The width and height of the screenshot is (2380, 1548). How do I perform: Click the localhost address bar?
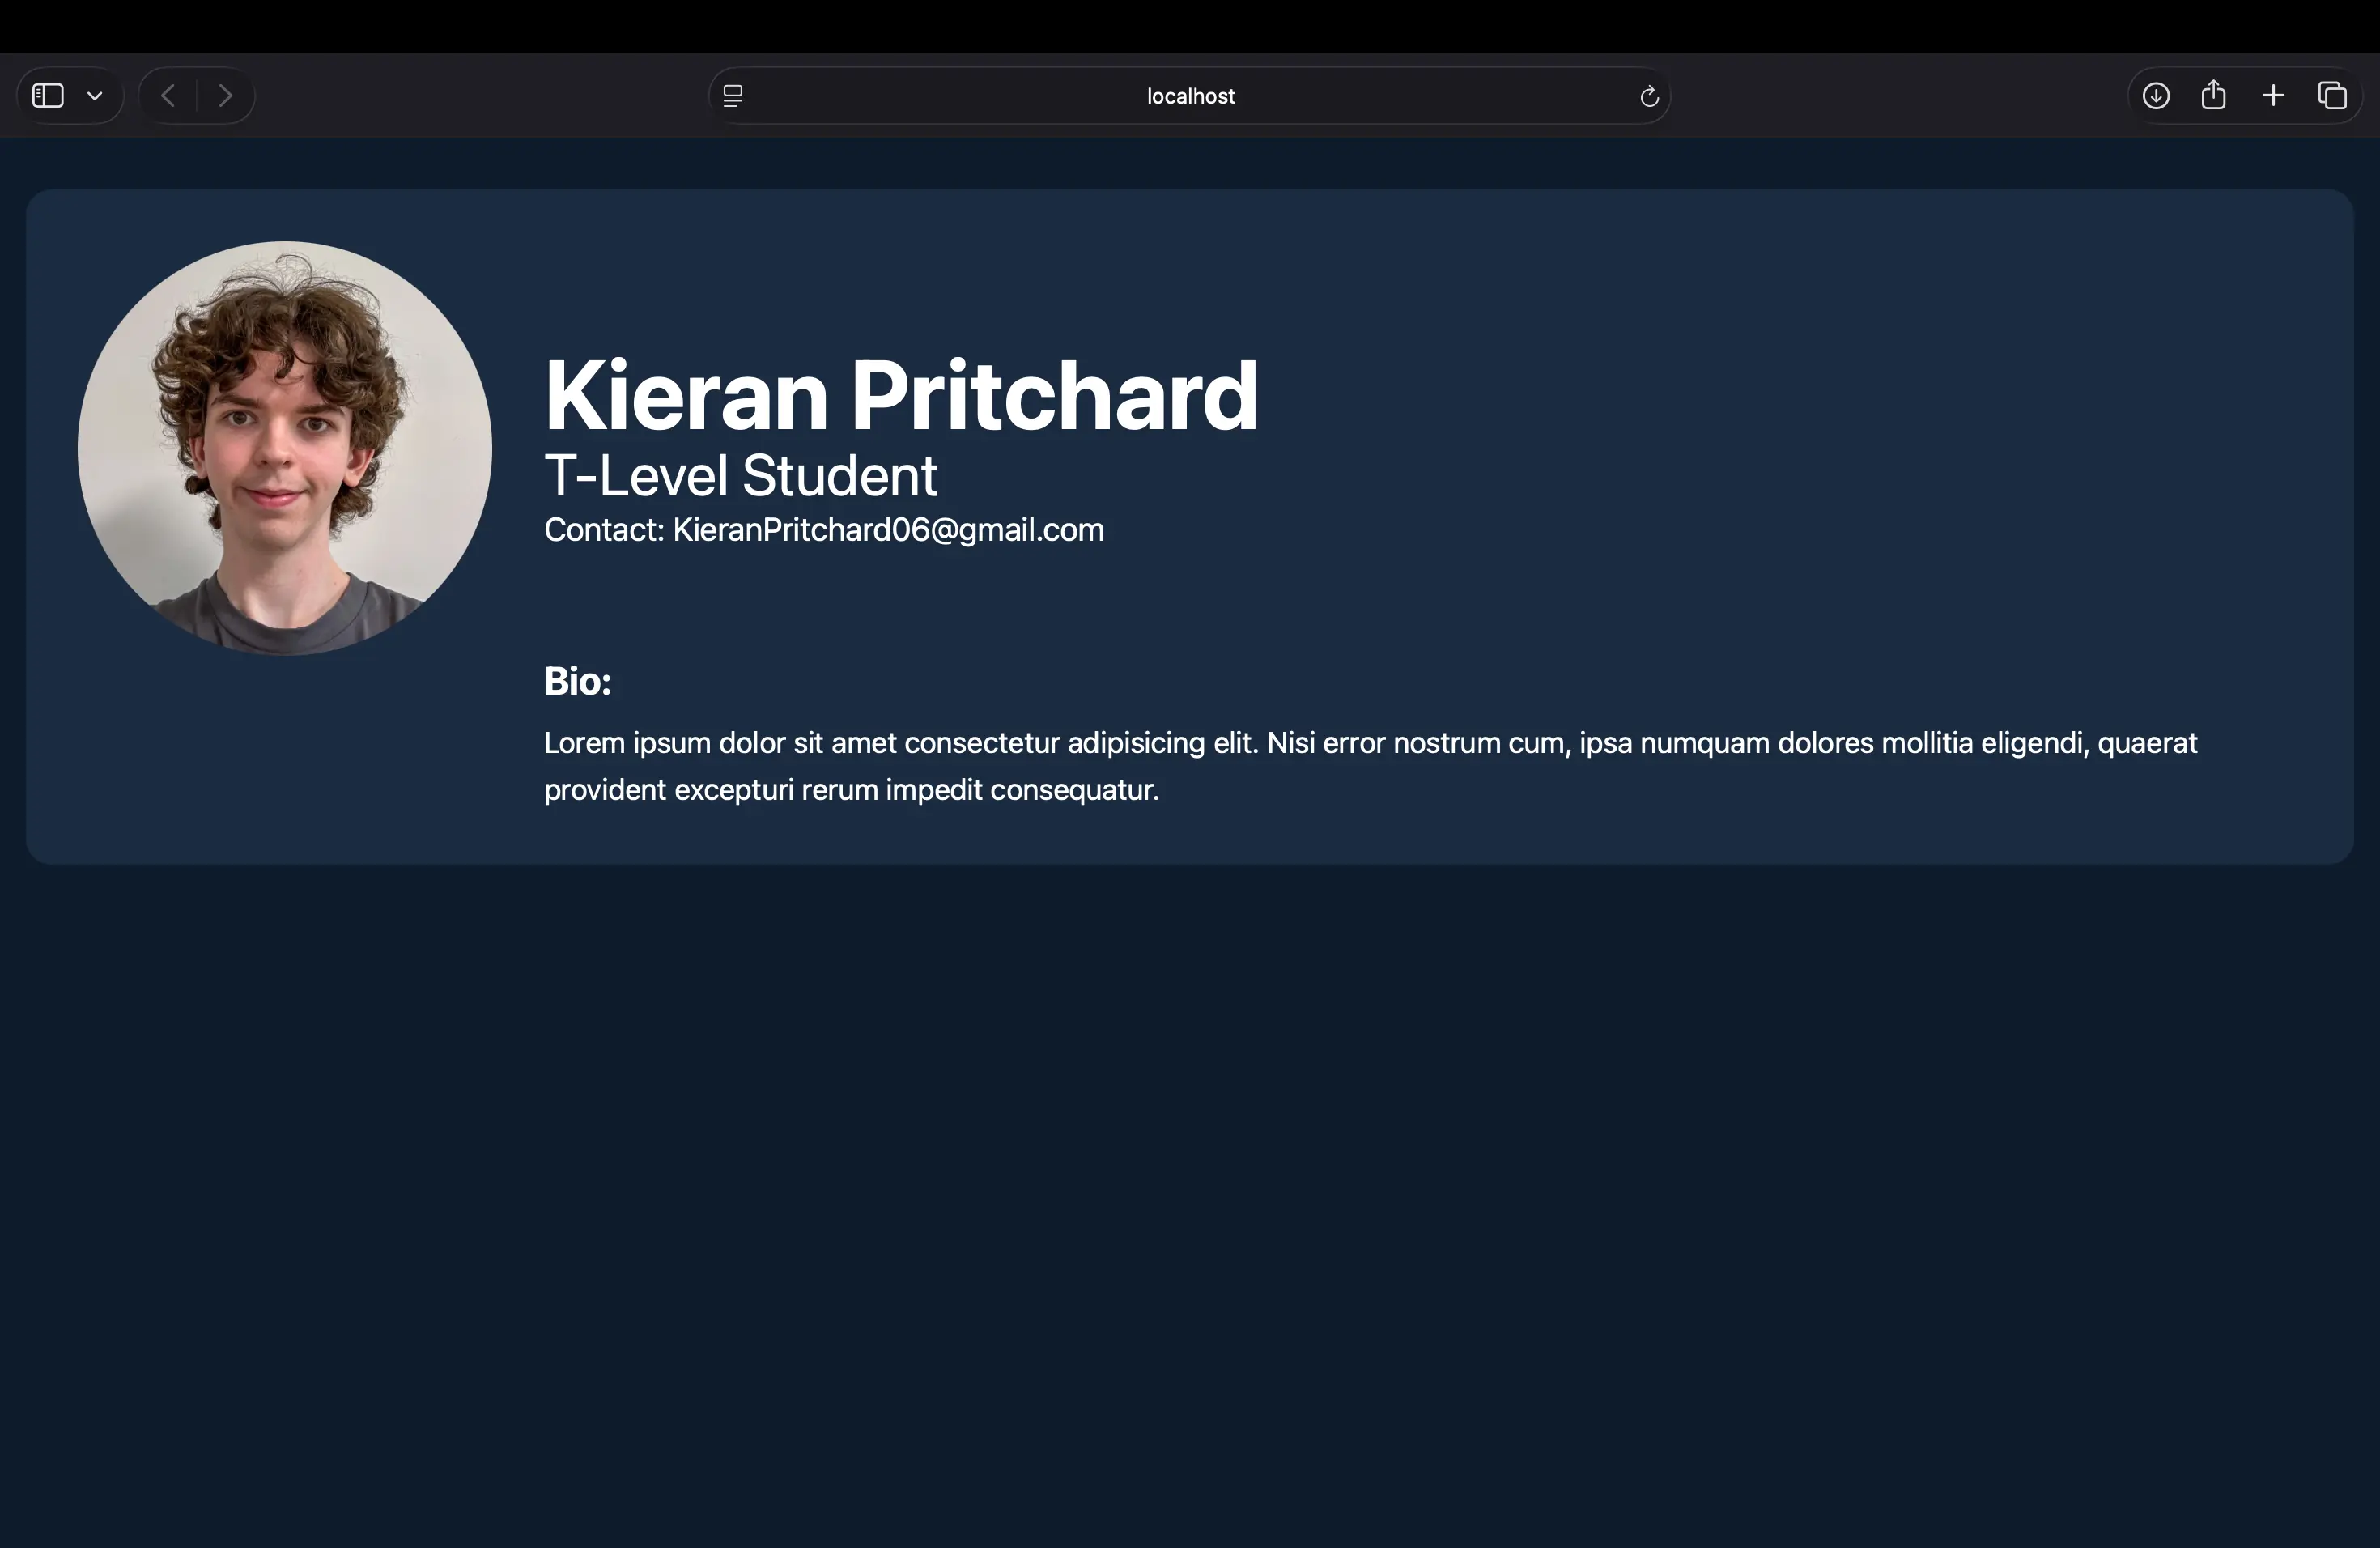click(x=1188, y=95)
